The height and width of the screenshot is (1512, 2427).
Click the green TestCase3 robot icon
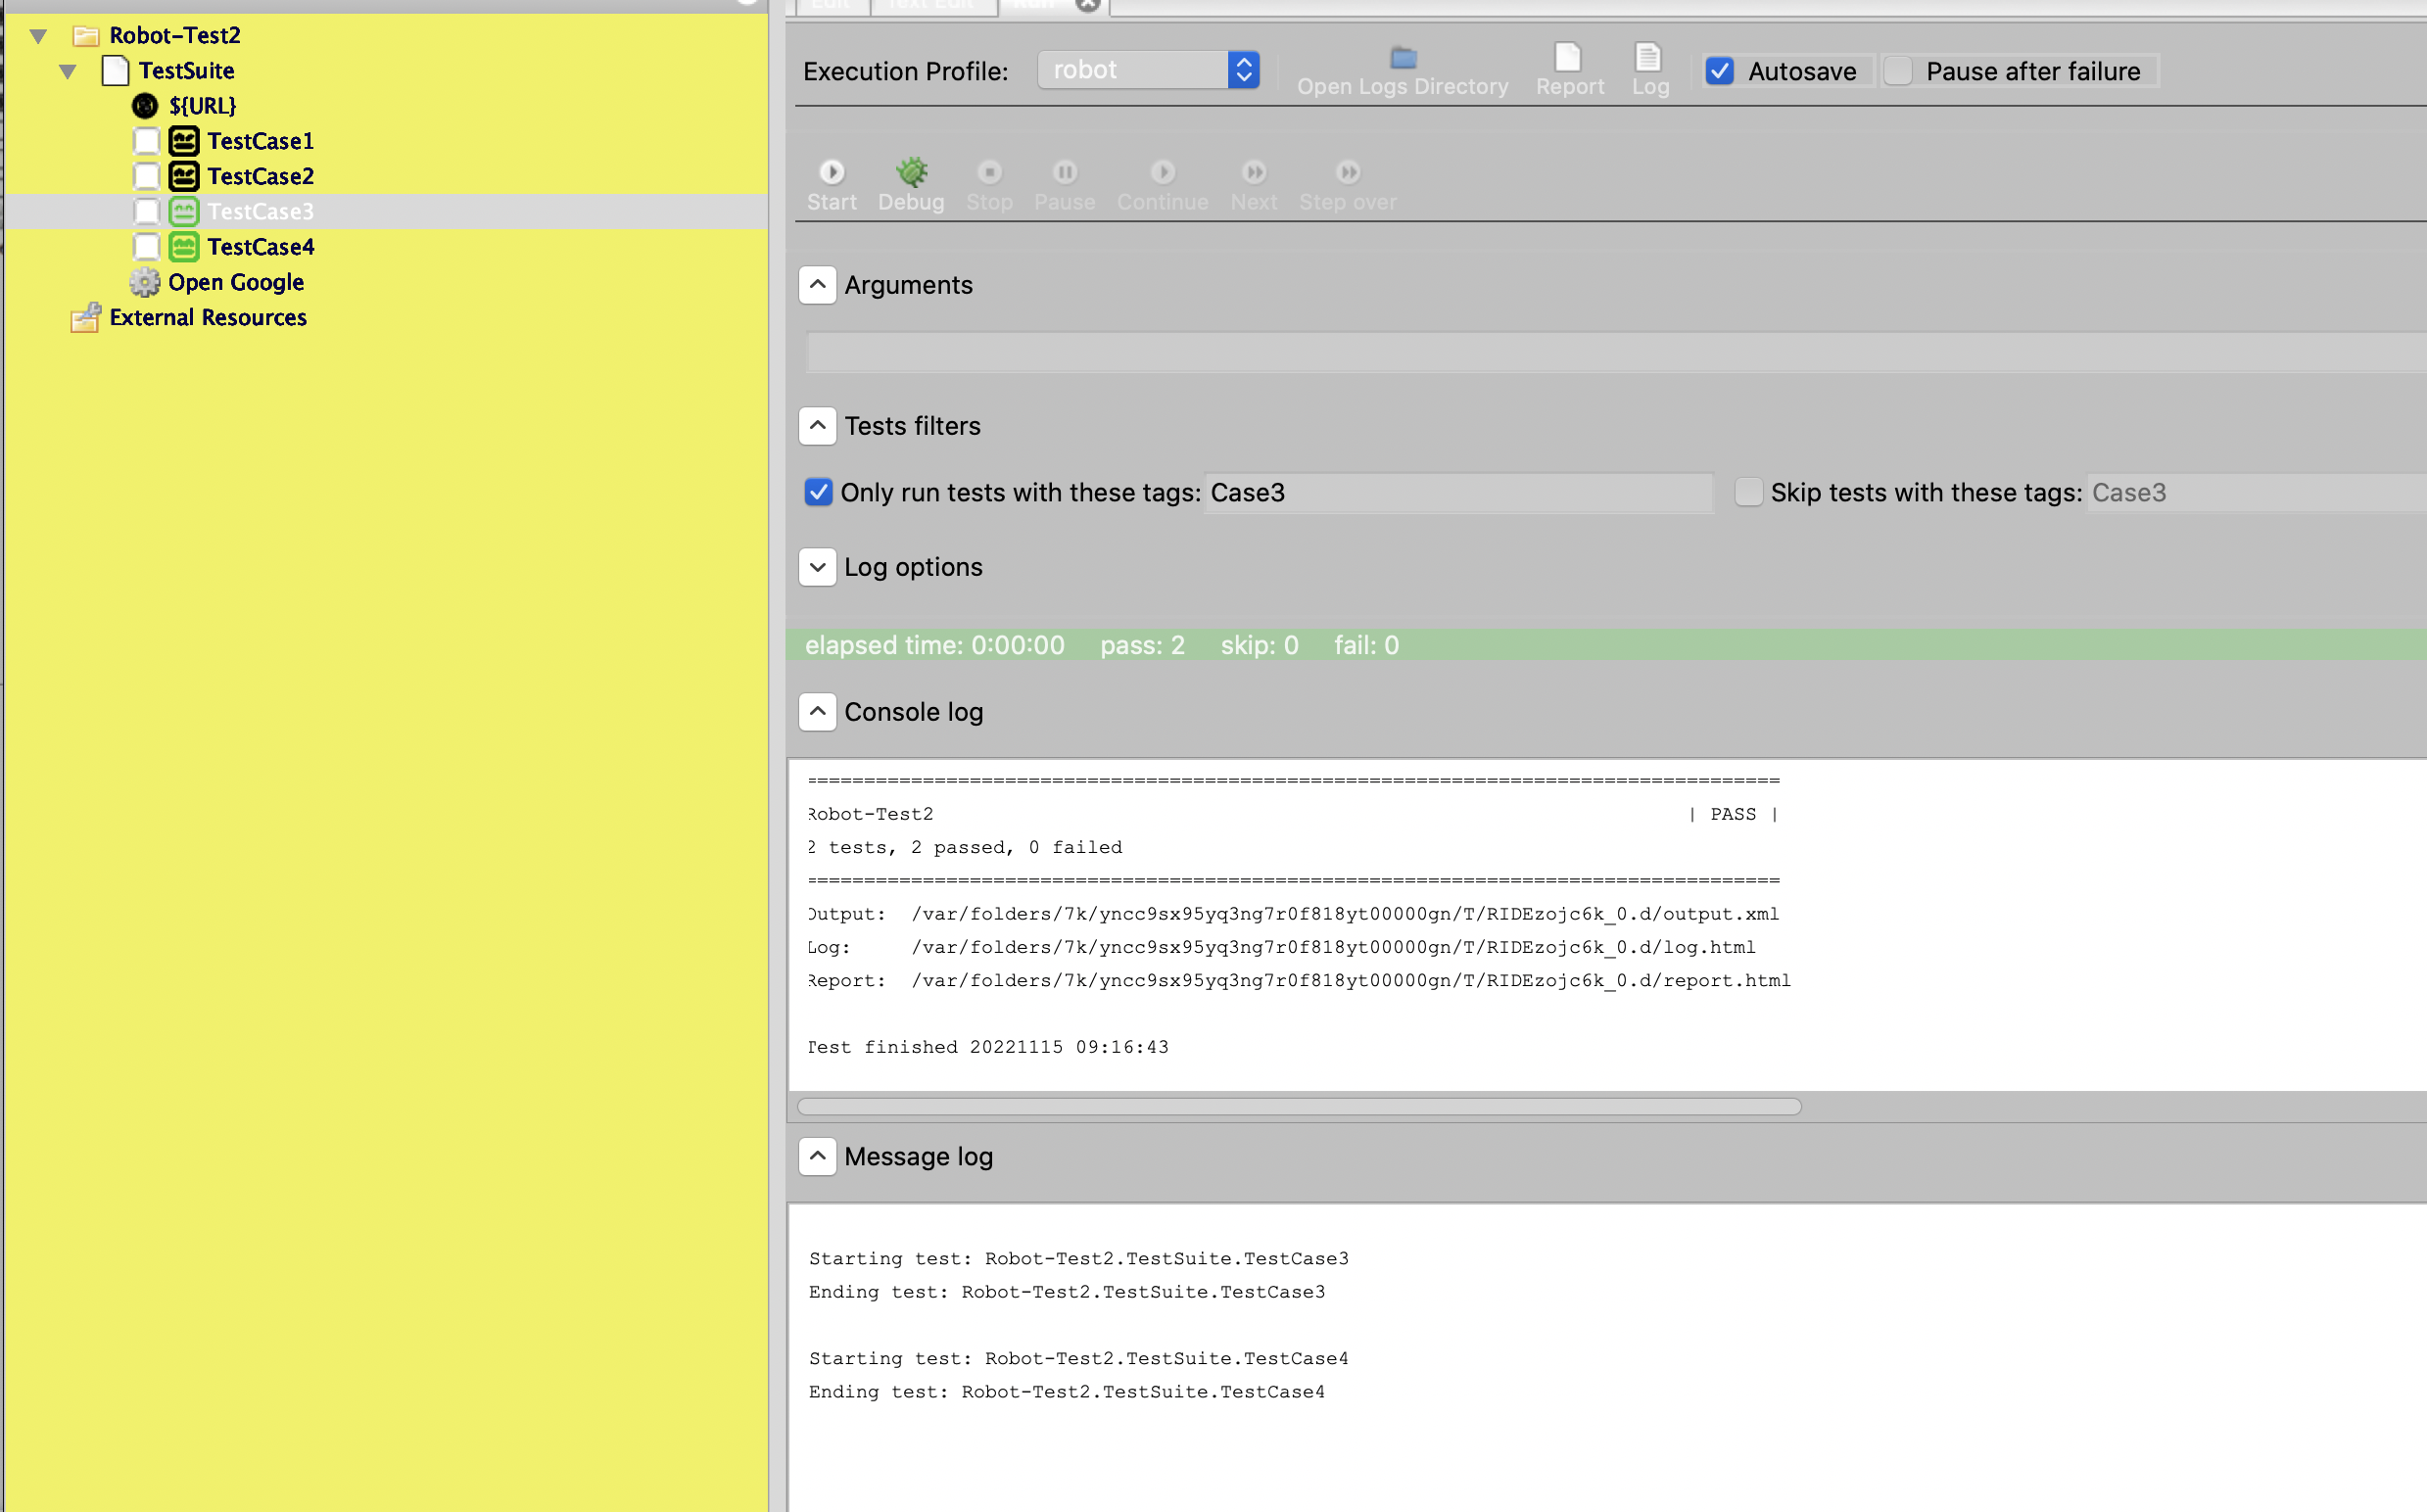[184, 212]
